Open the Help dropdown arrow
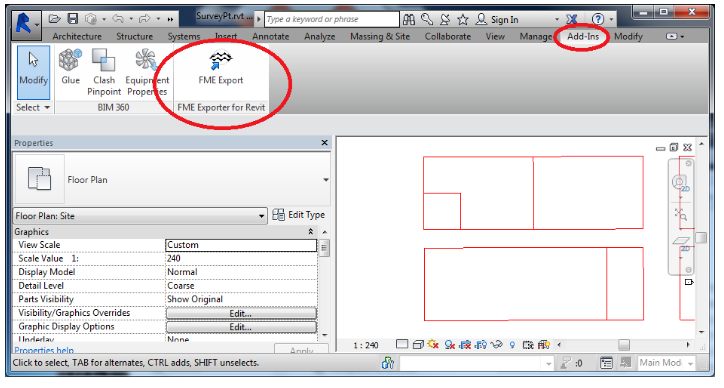This screenshot has height=388, width=724. [612, 19]
